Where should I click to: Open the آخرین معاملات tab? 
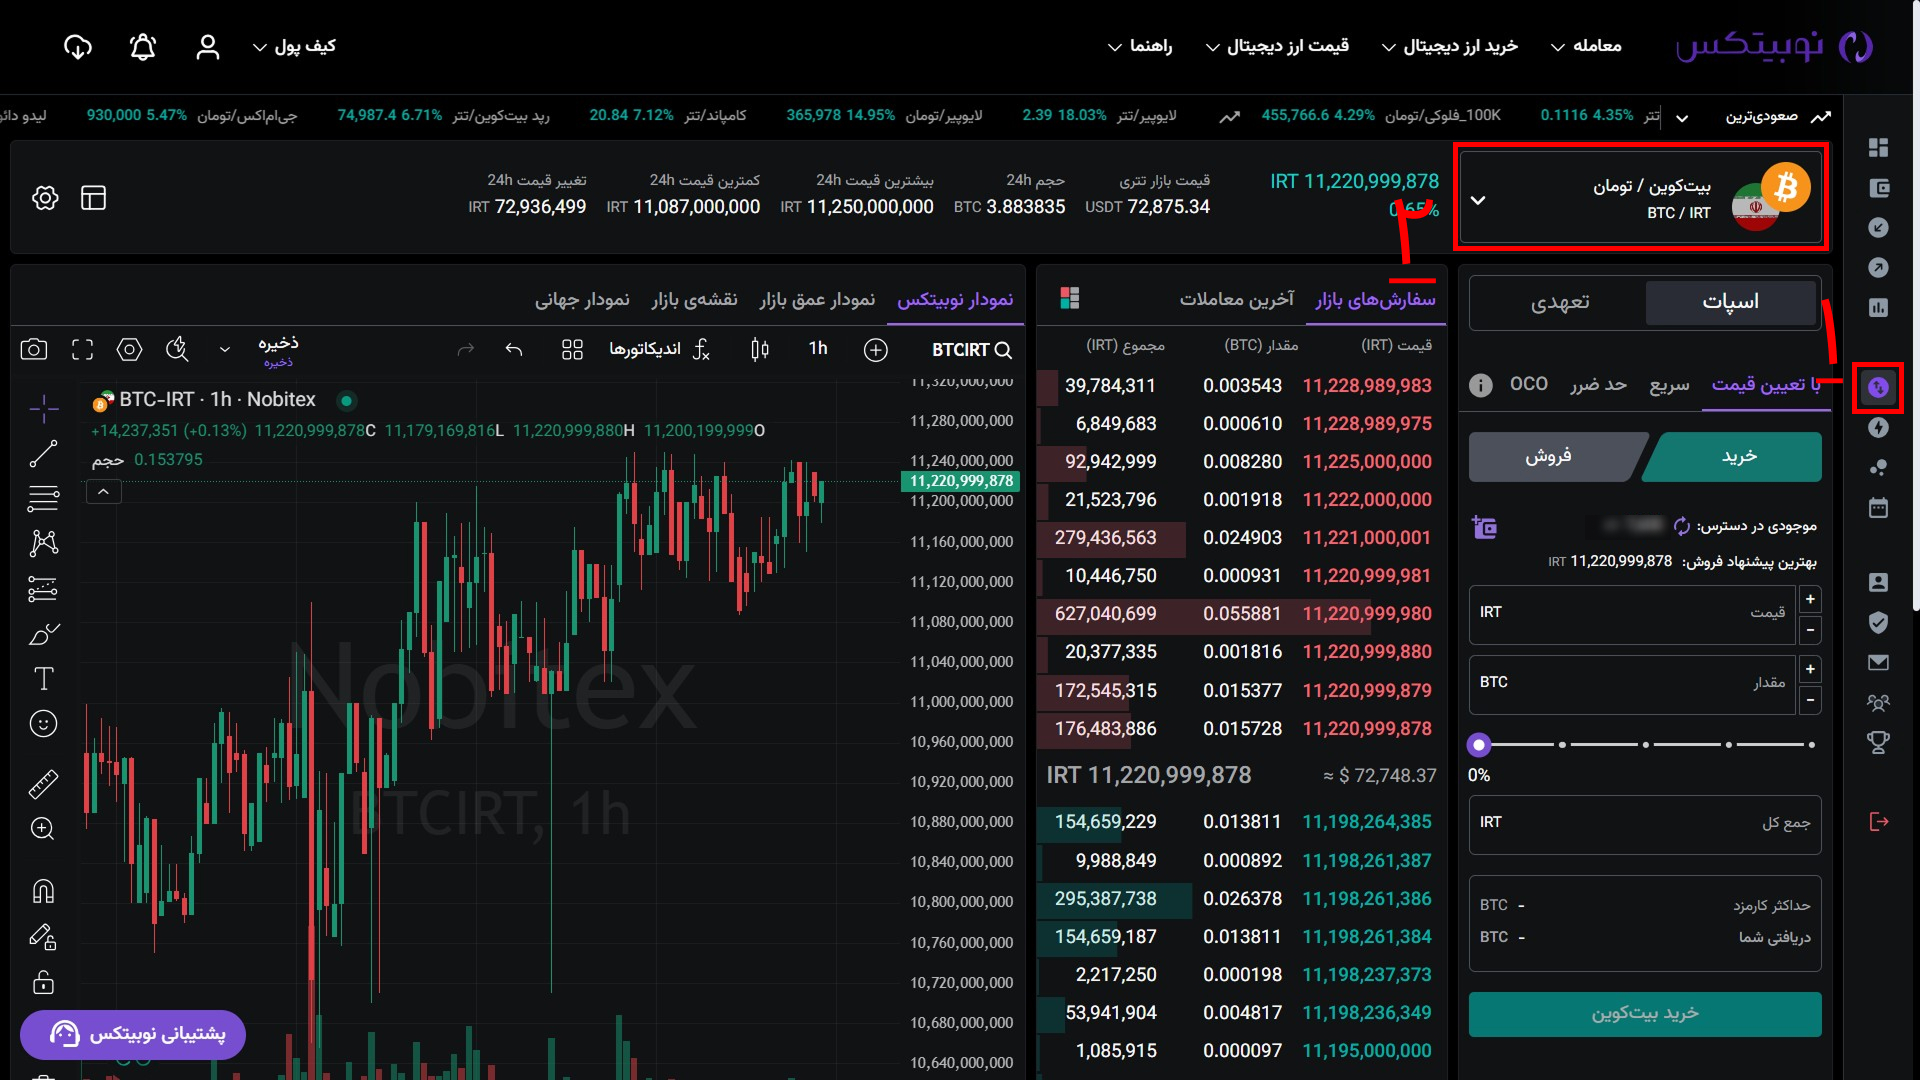point(1237,299)
